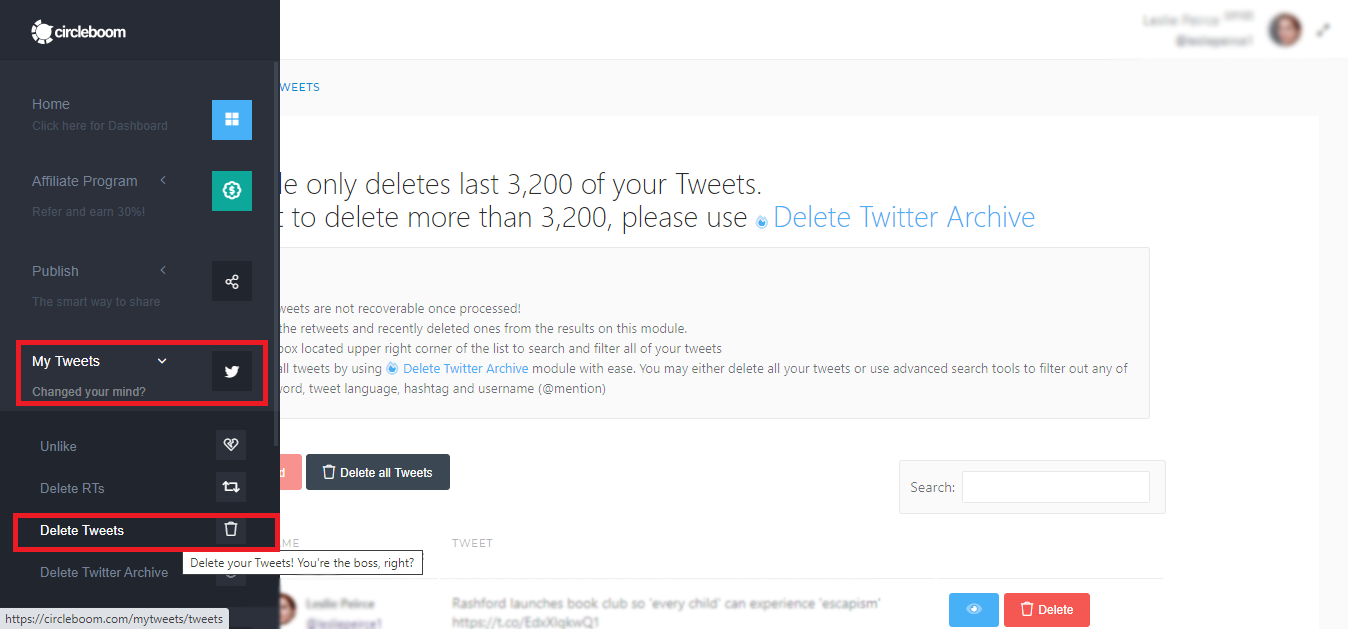Click the expand arrows near the profile
Viewport: 1348px width, 629px height.
1323,30
